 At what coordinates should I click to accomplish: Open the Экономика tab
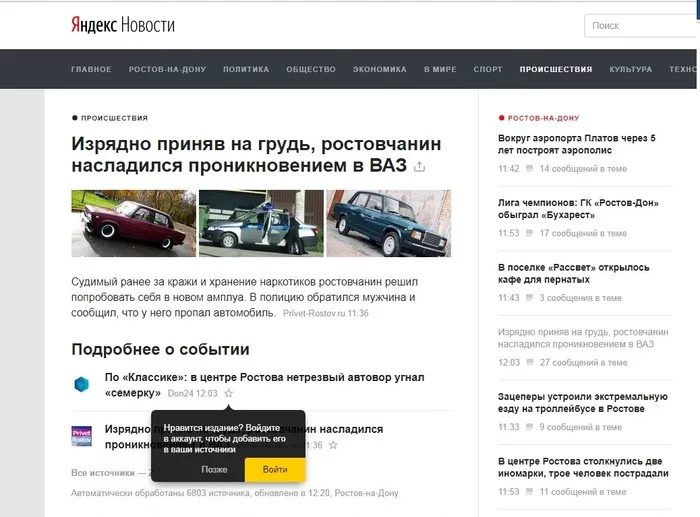[x=380, y=69]
